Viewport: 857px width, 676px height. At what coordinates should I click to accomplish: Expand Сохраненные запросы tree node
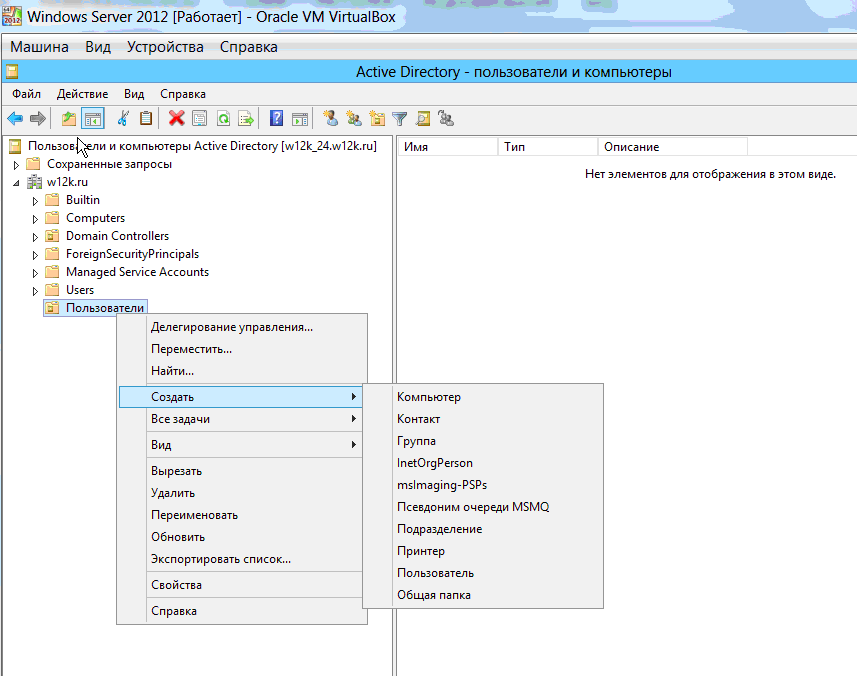(16, 164)
